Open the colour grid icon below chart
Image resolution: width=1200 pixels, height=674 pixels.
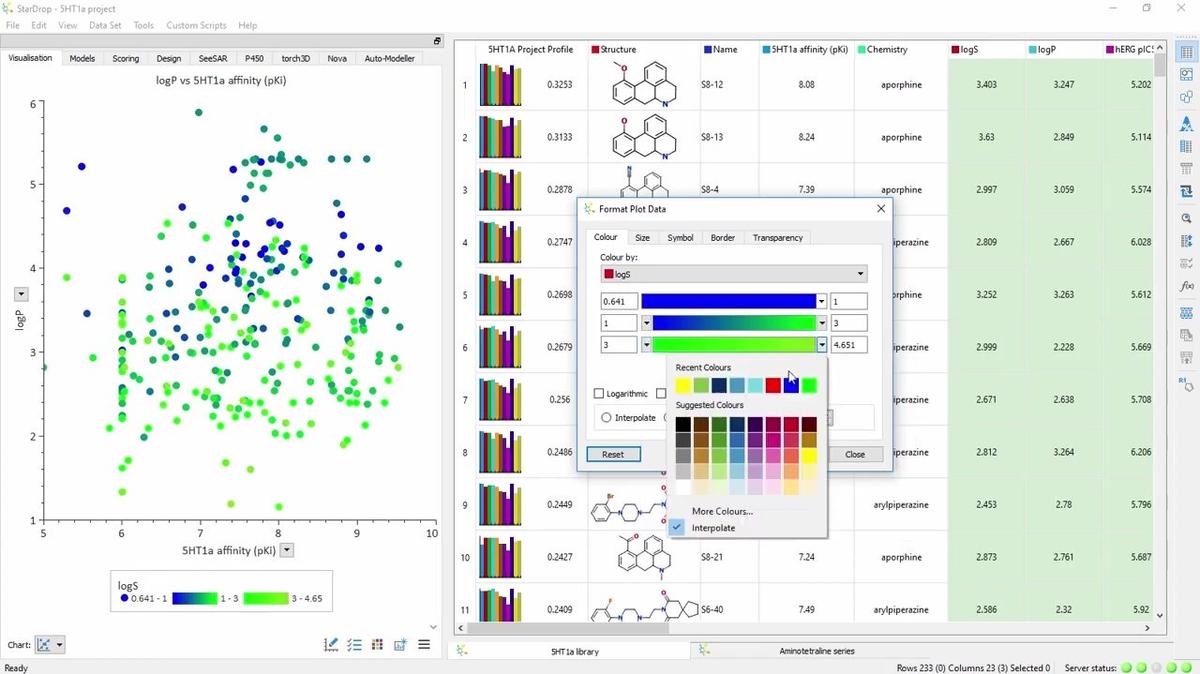[x=377, y=645]
